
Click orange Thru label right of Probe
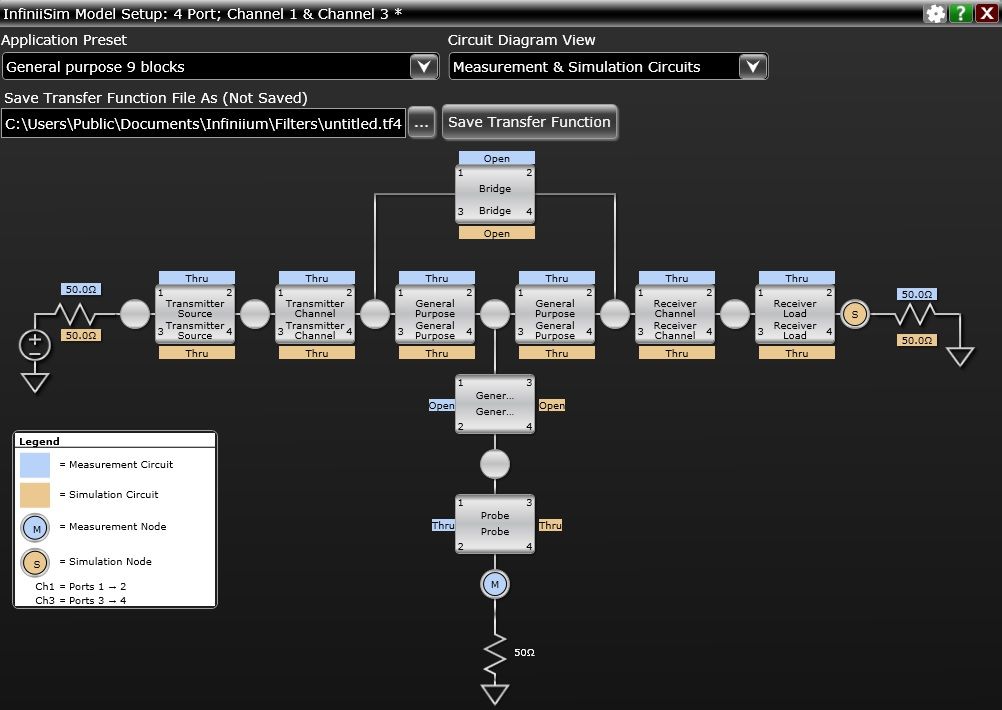[x=550, y=525]
